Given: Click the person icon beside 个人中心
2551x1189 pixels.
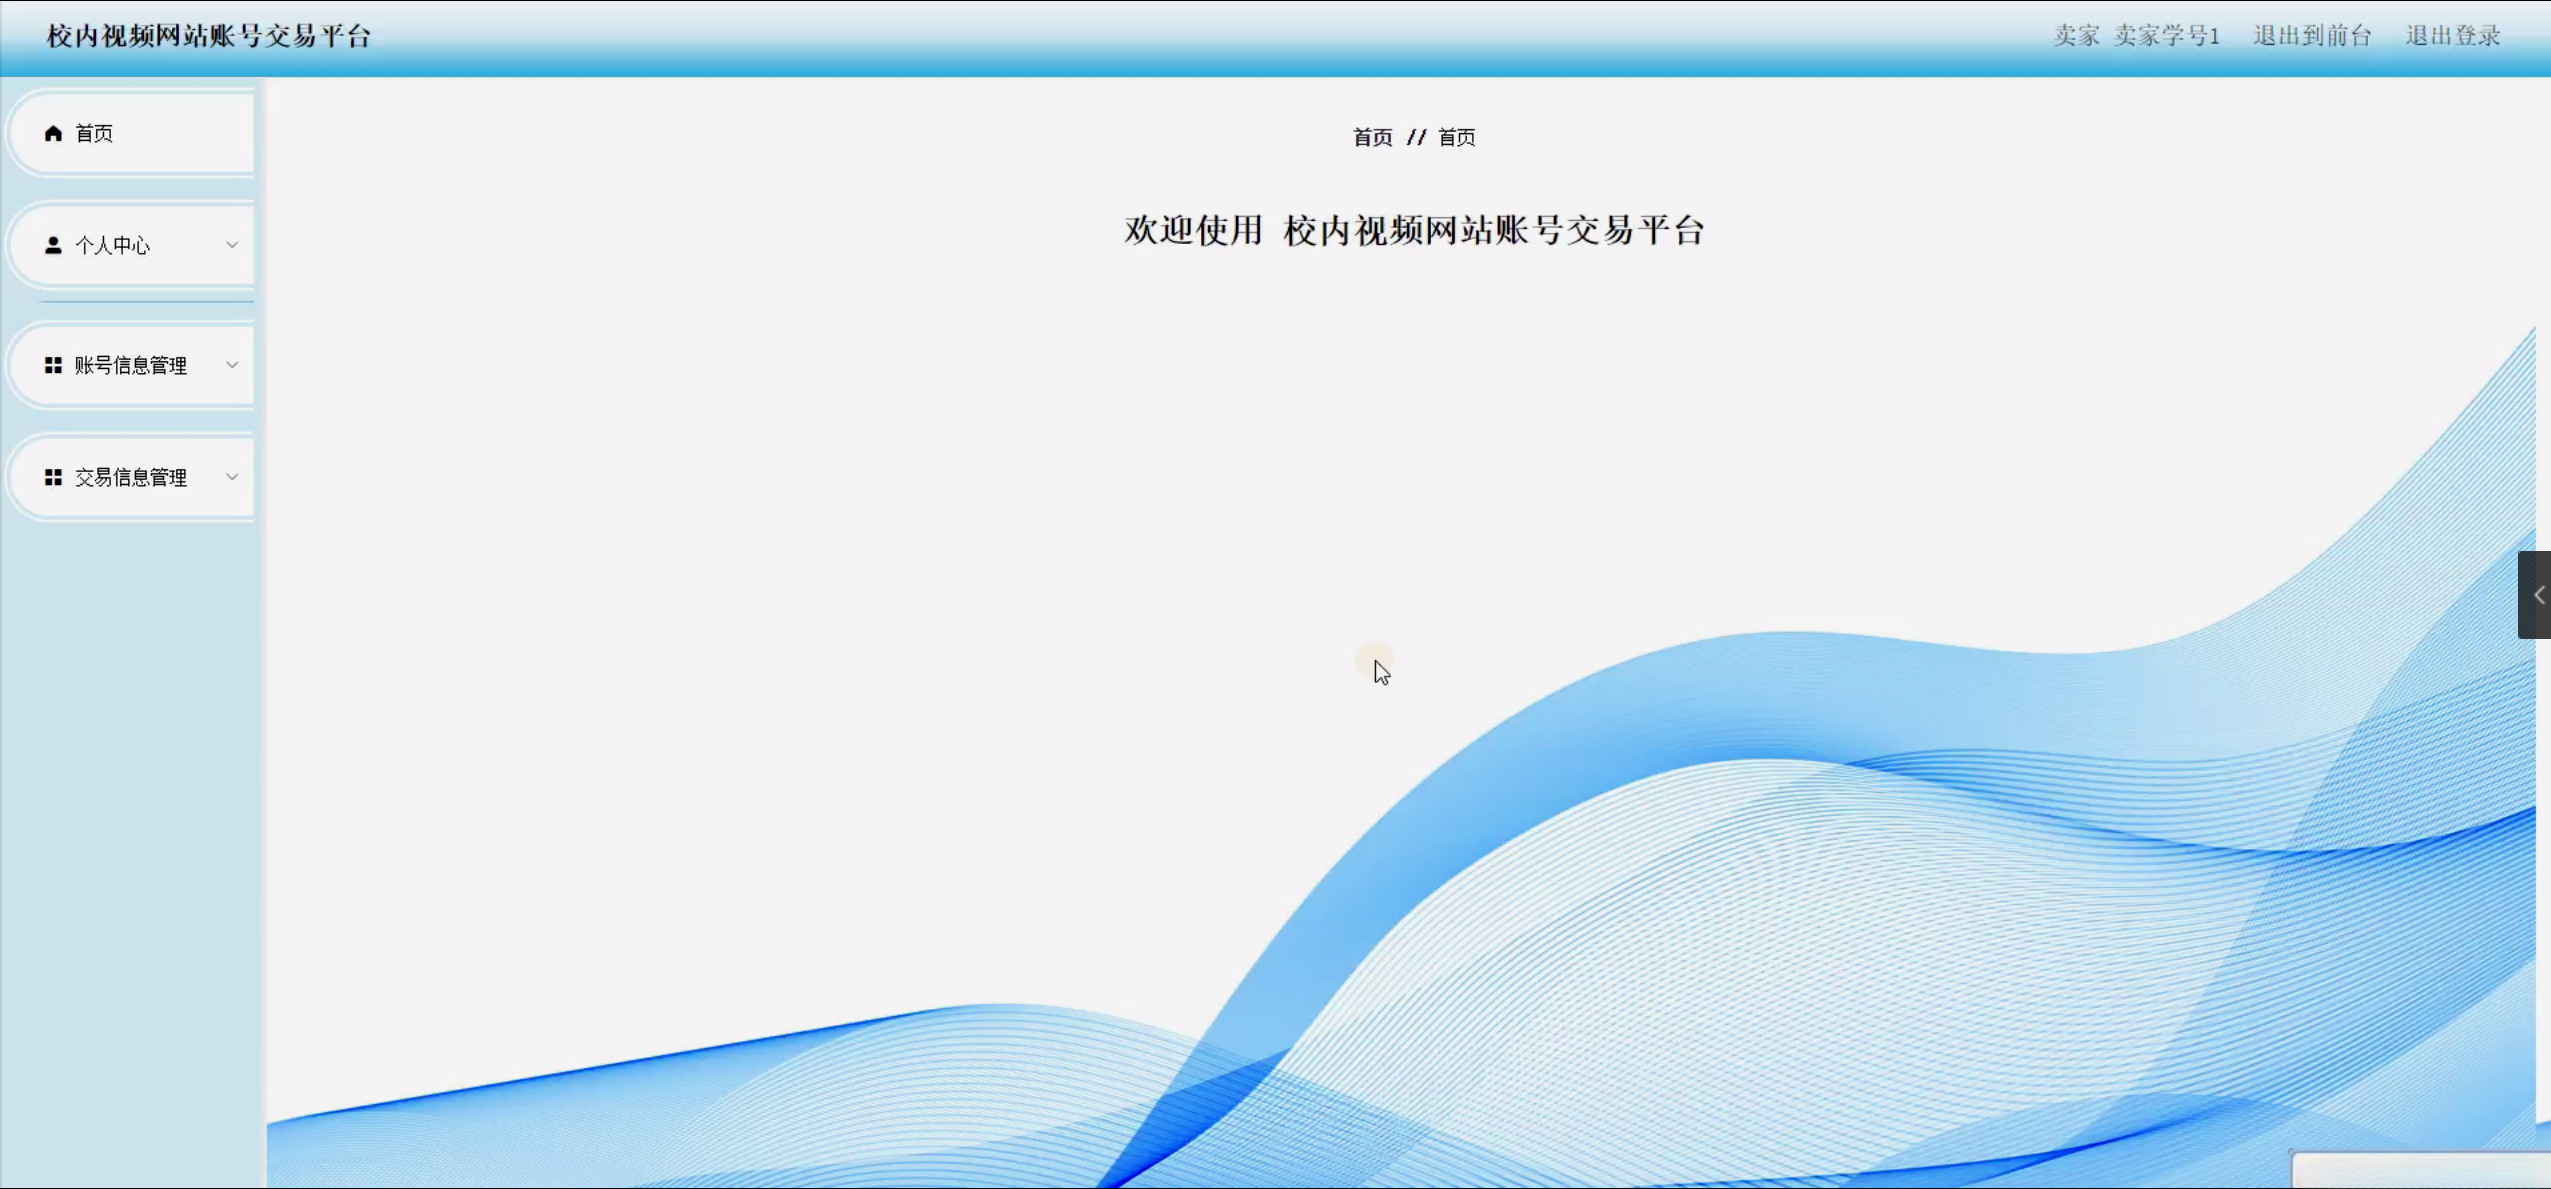Looking at the screenshot, I should click(x=53, y=245).
